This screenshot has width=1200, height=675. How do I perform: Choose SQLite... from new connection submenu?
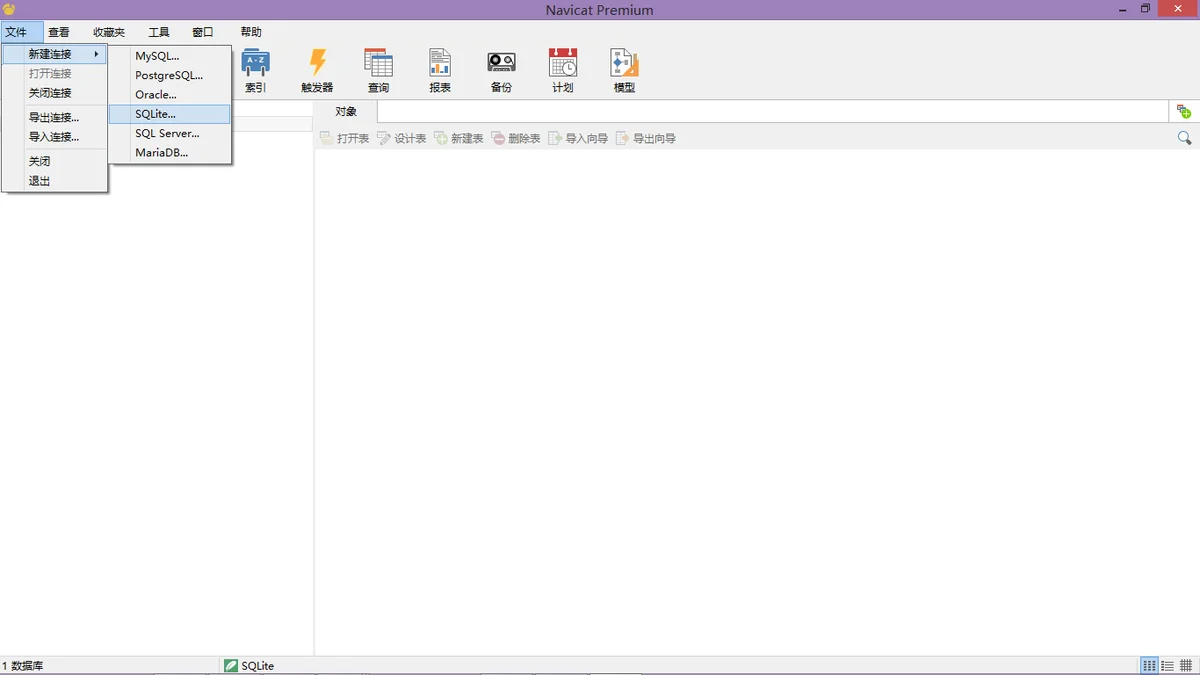click(x=169, y=114)
